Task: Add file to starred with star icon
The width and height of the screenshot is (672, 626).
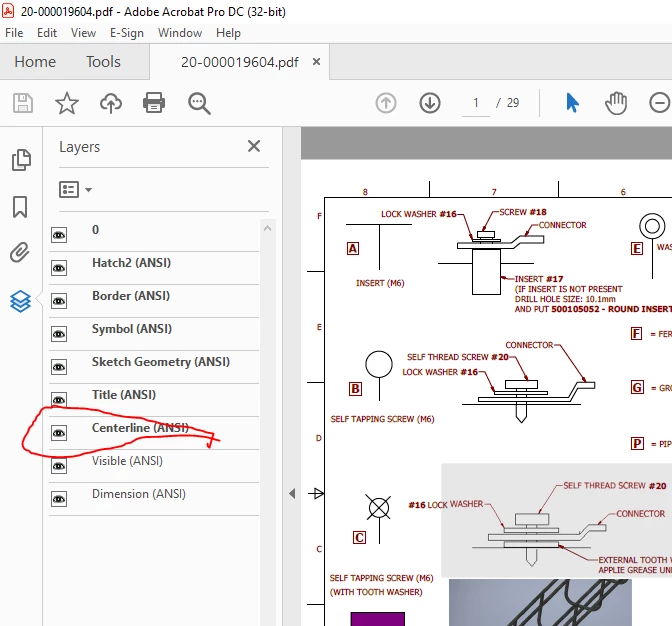Action: (x=67, y=103)
